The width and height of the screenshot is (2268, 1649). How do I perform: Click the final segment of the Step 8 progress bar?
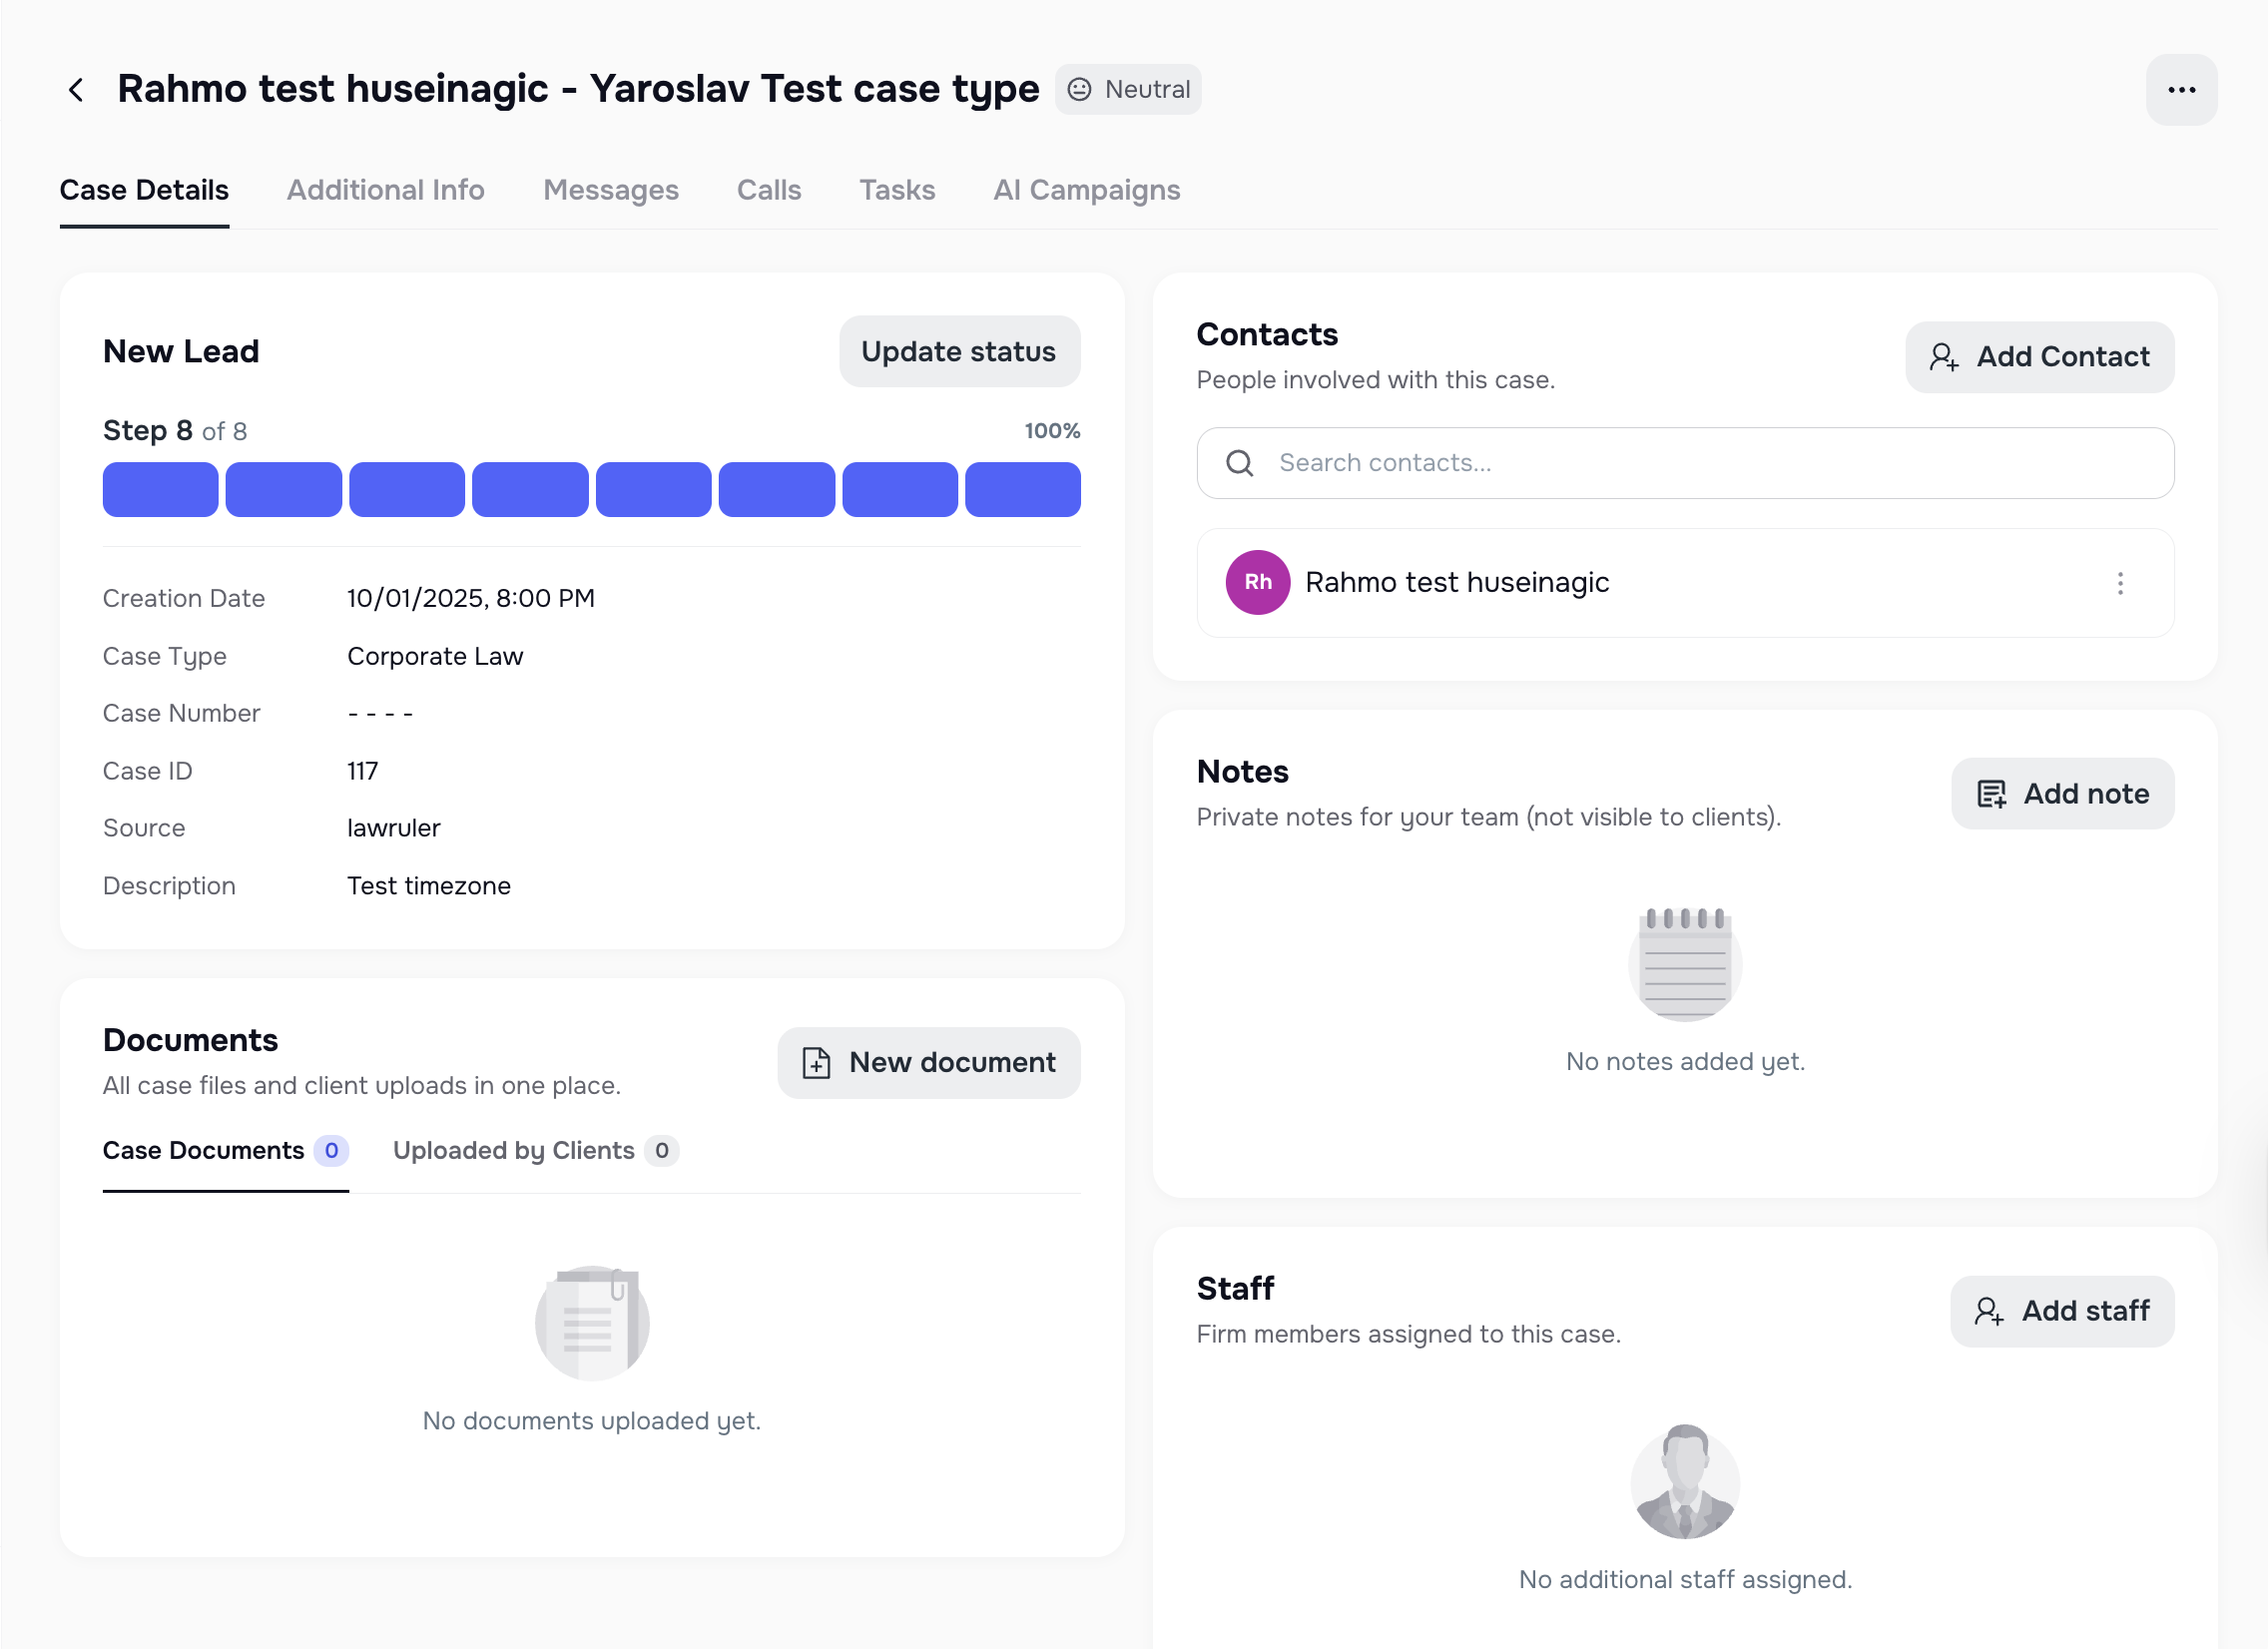[1022, 489]
